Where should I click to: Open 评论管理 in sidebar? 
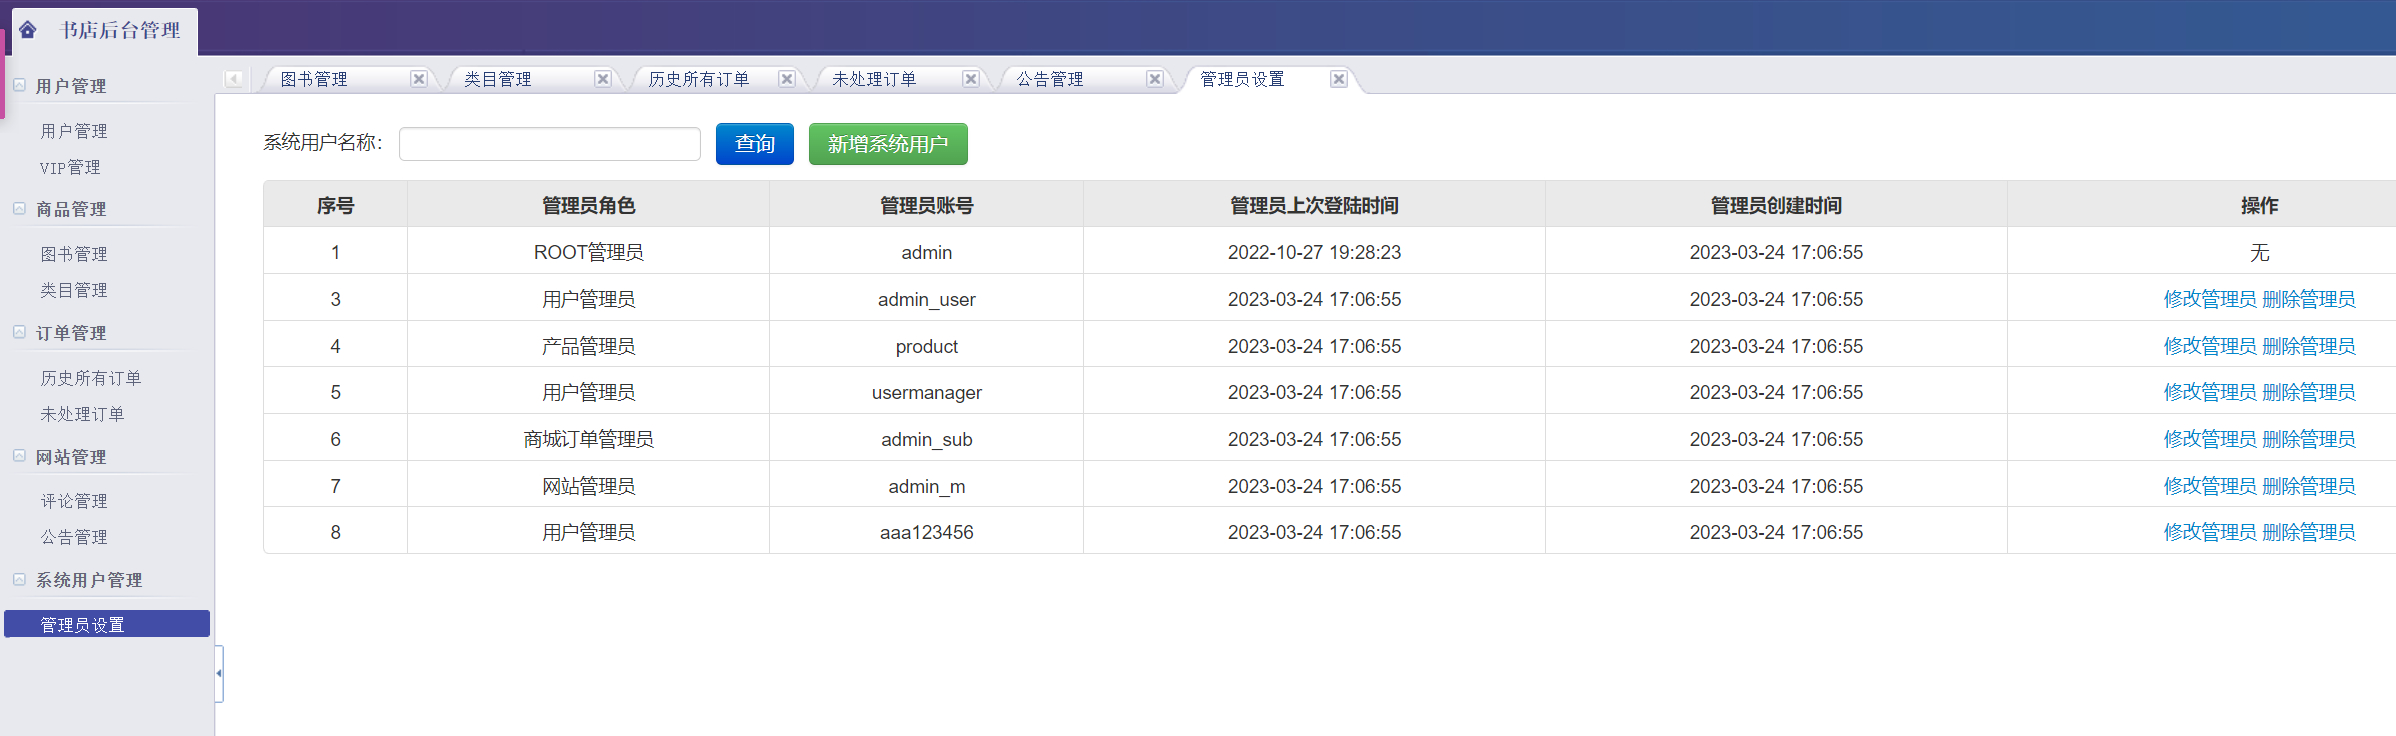(74, 501)
